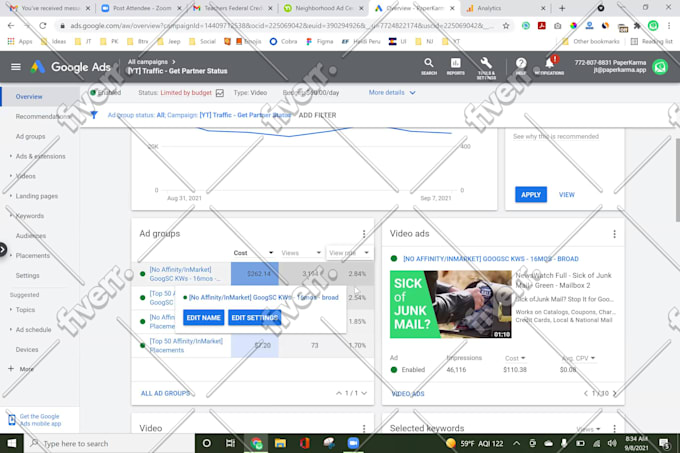
Task: Expand the collapsed side panel arrow
Action: [3, 250]
